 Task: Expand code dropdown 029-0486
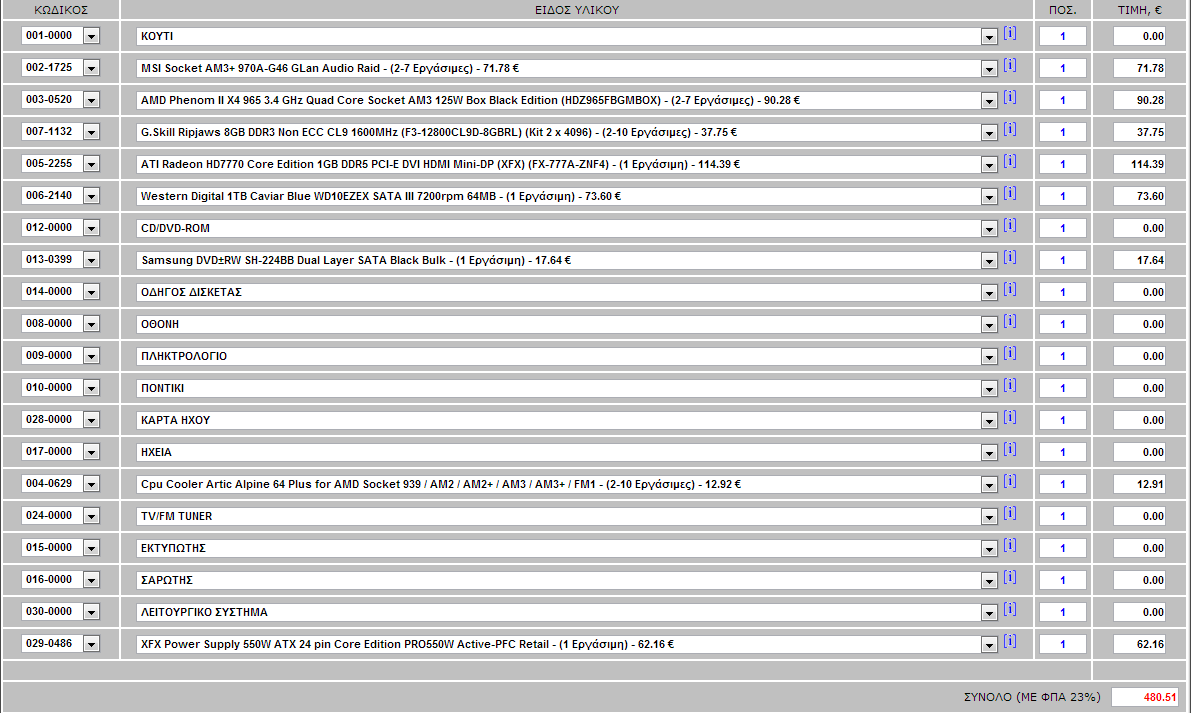(x=91, y=644)
